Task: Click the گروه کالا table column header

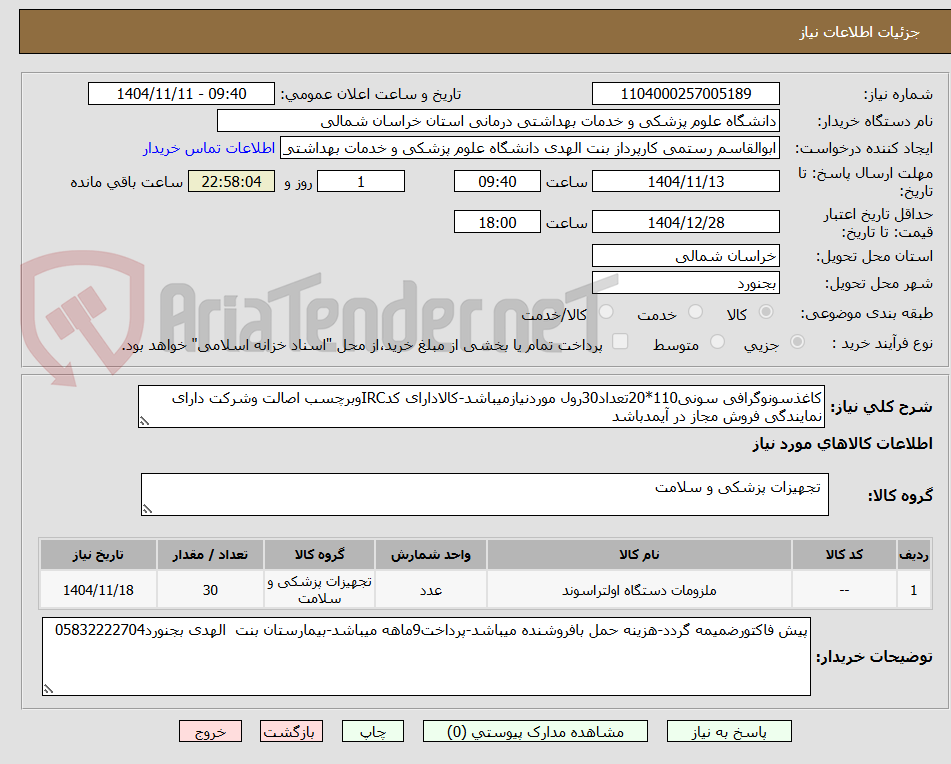Action: 320,555
